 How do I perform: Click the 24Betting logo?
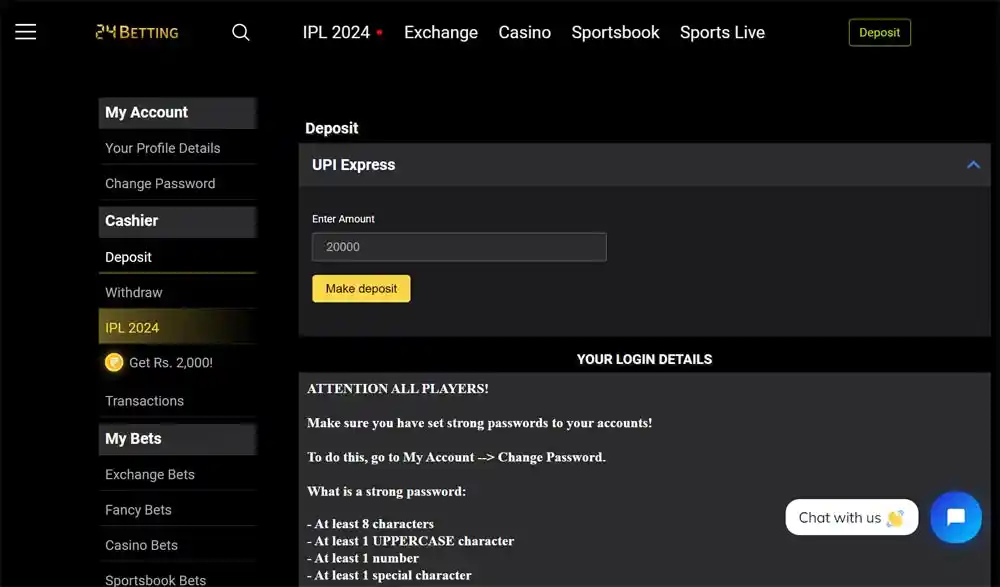136,31
